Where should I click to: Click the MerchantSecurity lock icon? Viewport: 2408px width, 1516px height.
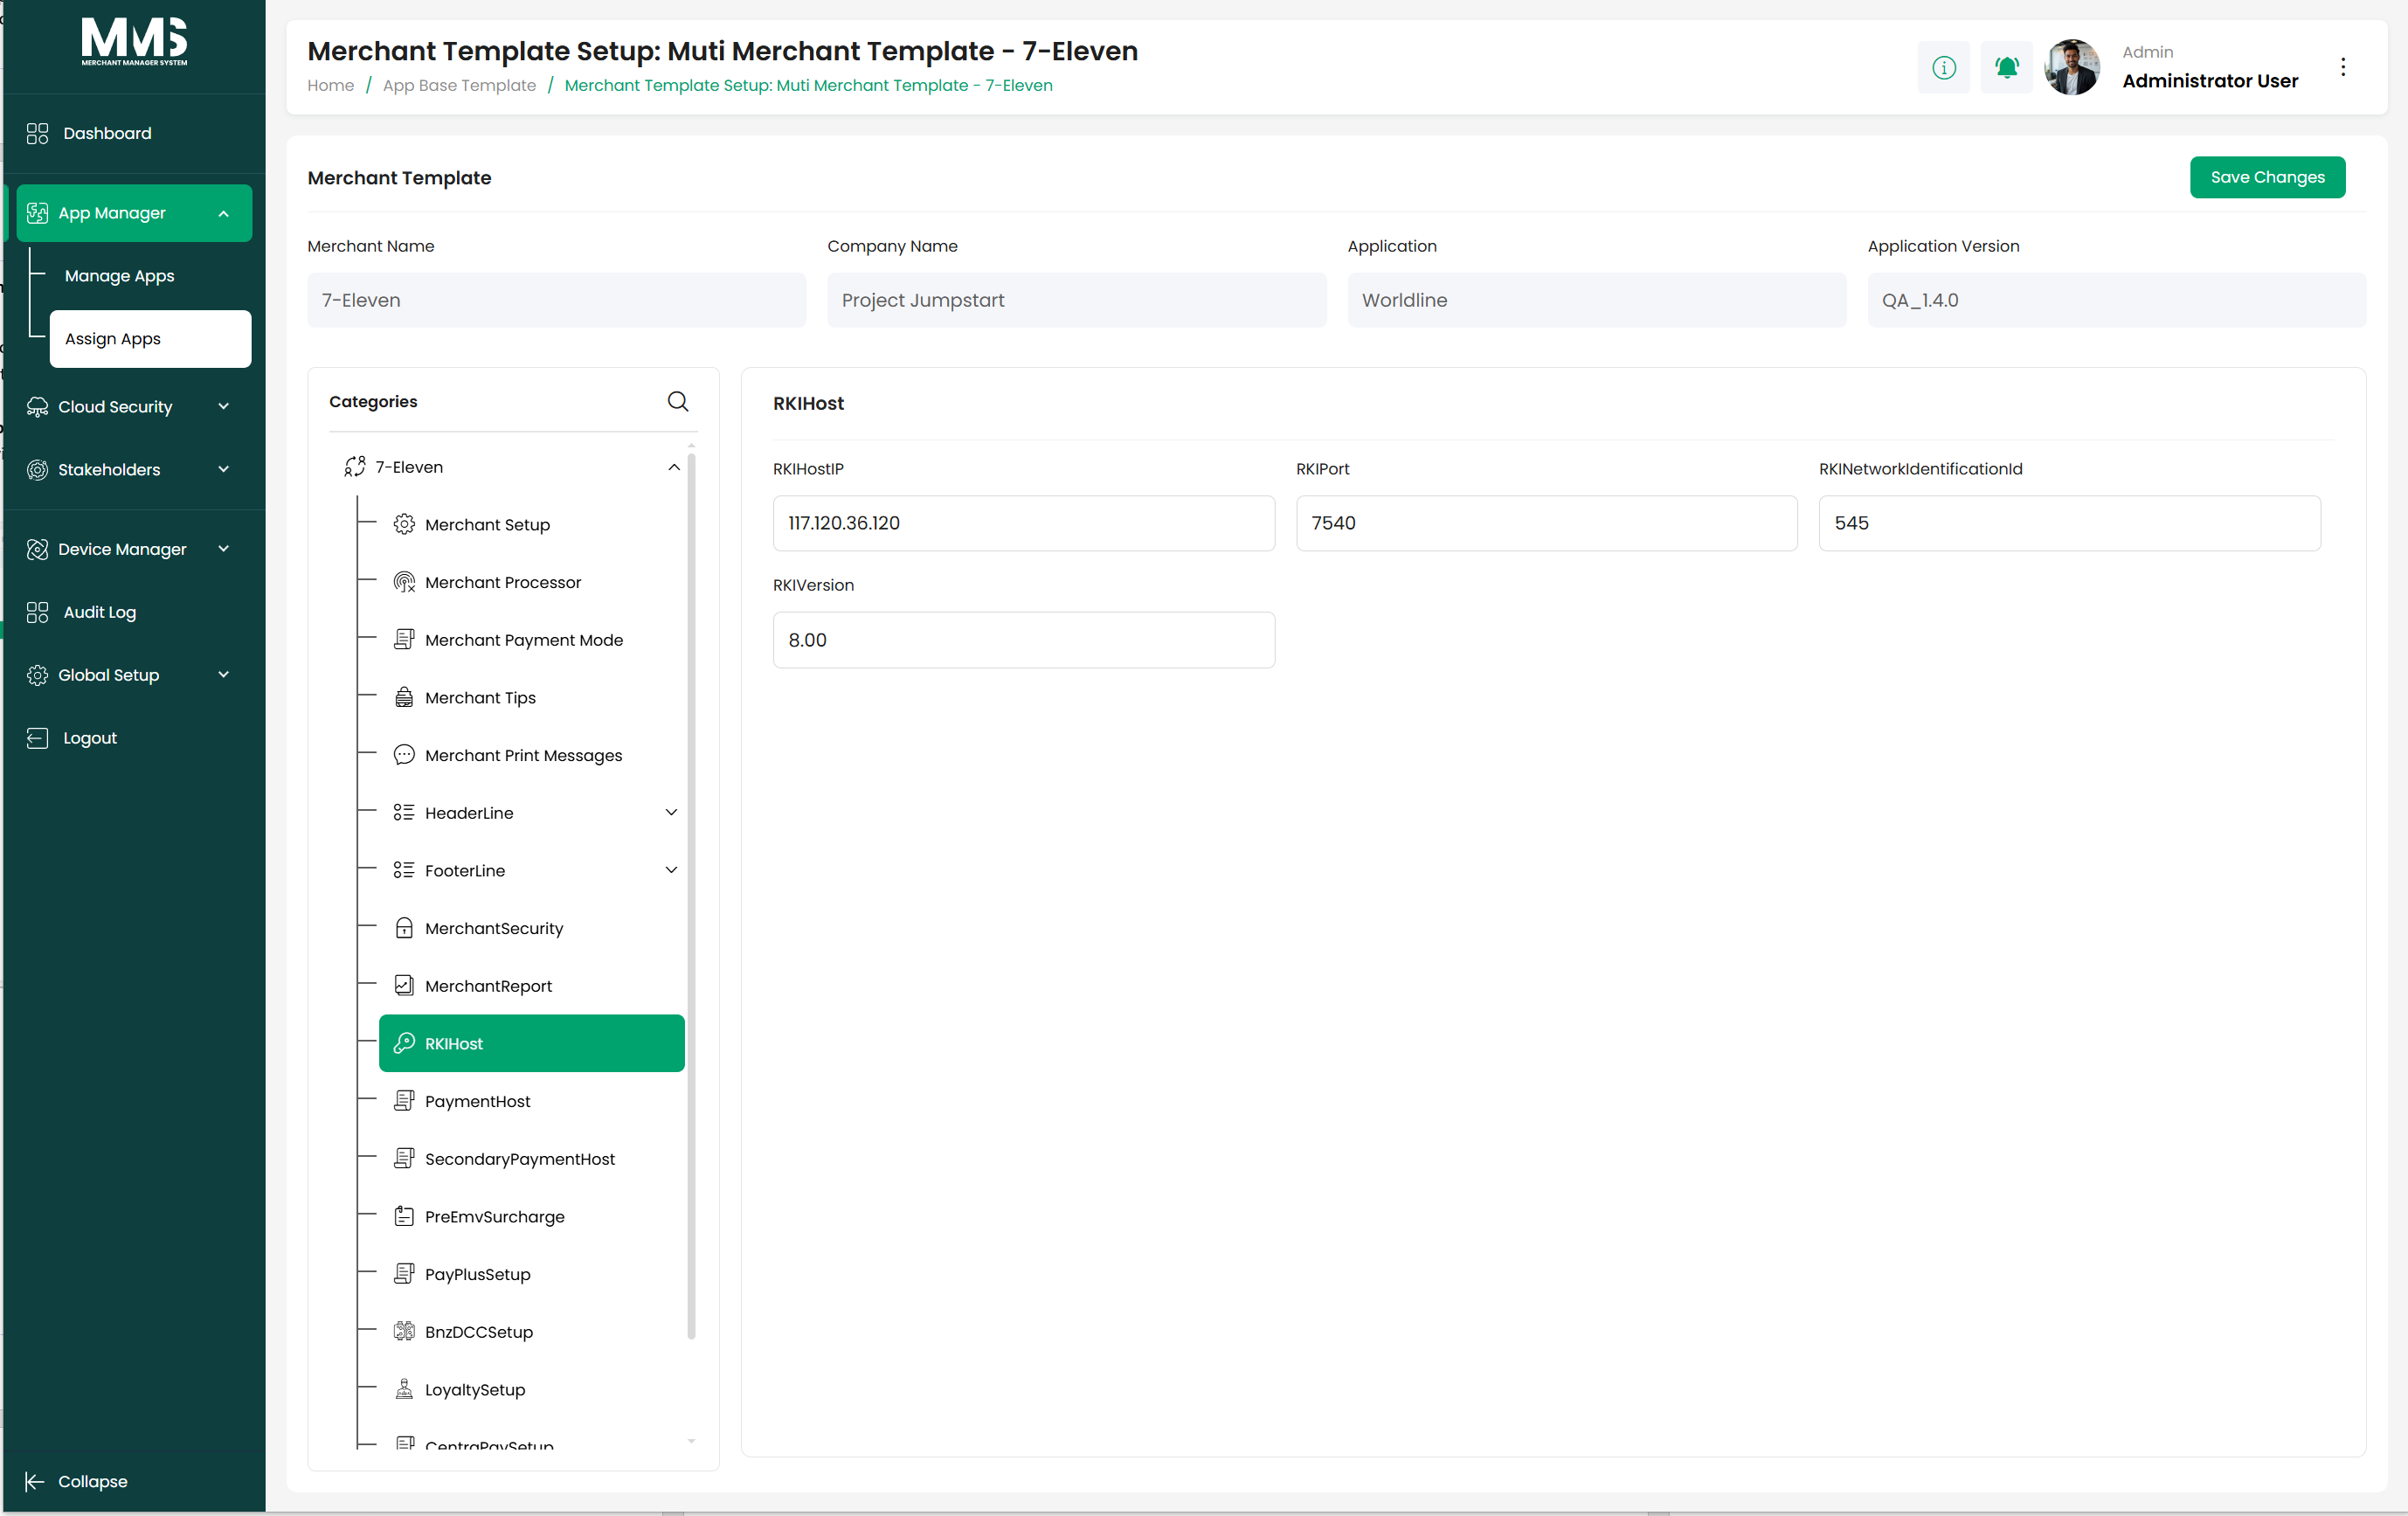click(x=404, y=928)
